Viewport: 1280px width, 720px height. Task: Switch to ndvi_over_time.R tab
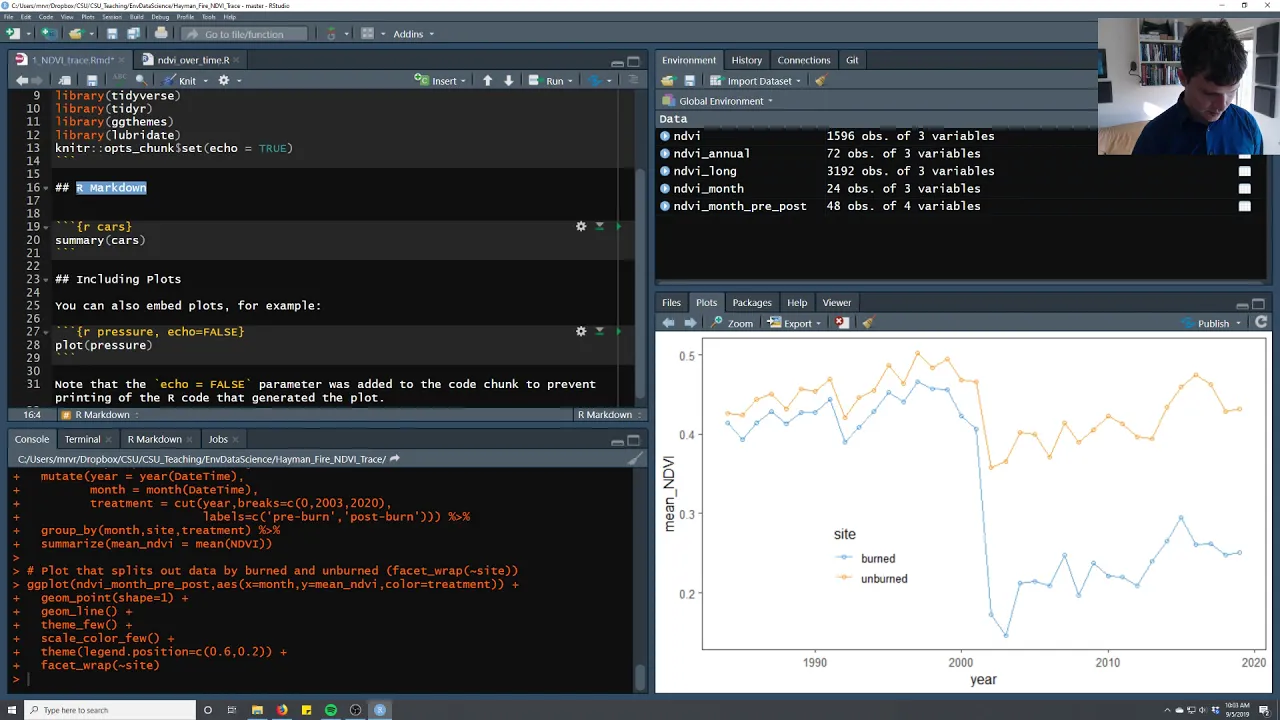(194, 60)
